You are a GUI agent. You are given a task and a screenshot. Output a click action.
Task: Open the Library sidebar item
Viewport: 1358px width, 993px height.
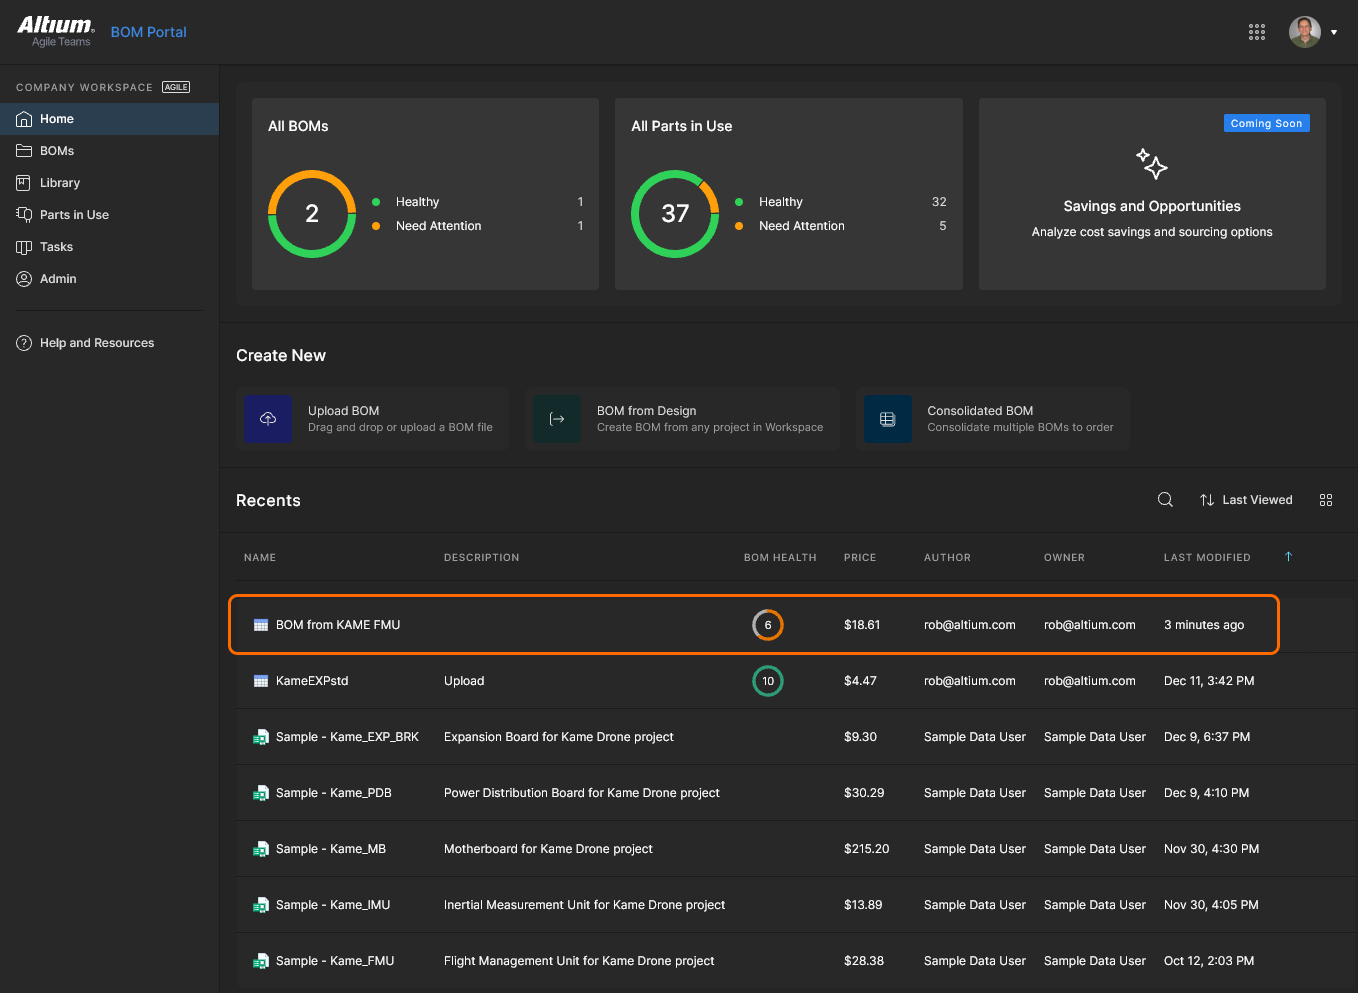60,183
